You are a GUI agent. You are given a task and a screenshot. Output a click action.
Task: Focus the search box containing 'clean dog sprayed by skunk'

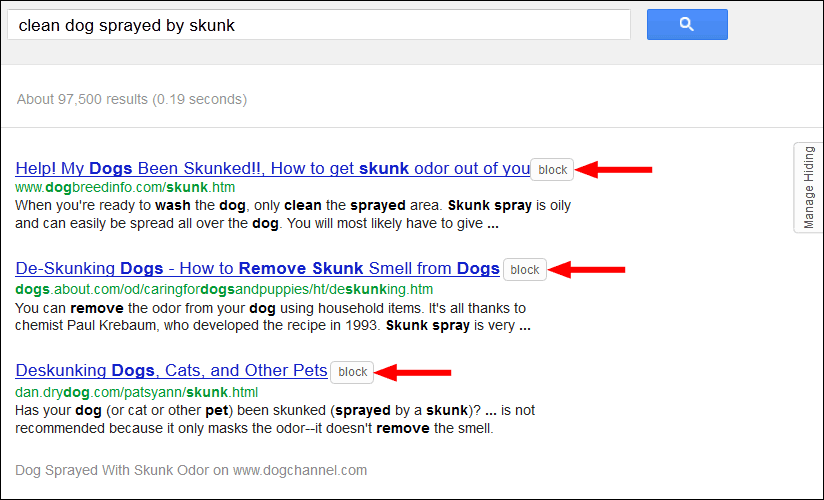(318, 25)
